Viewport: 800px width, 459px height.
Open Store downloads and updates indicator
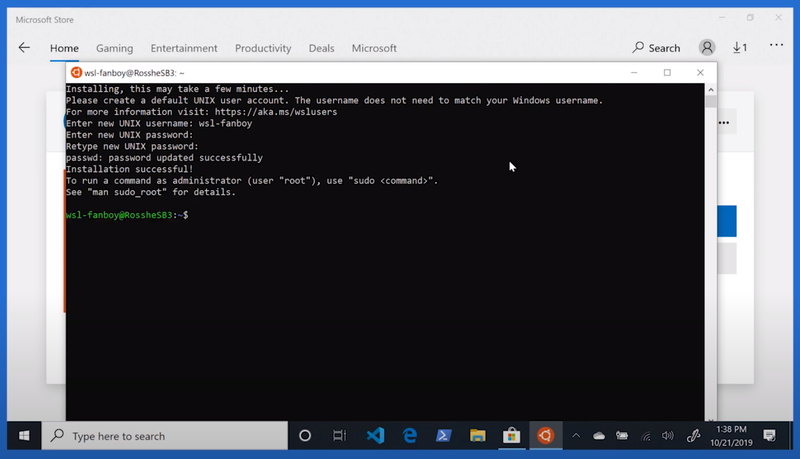click(x=740, y=47)
